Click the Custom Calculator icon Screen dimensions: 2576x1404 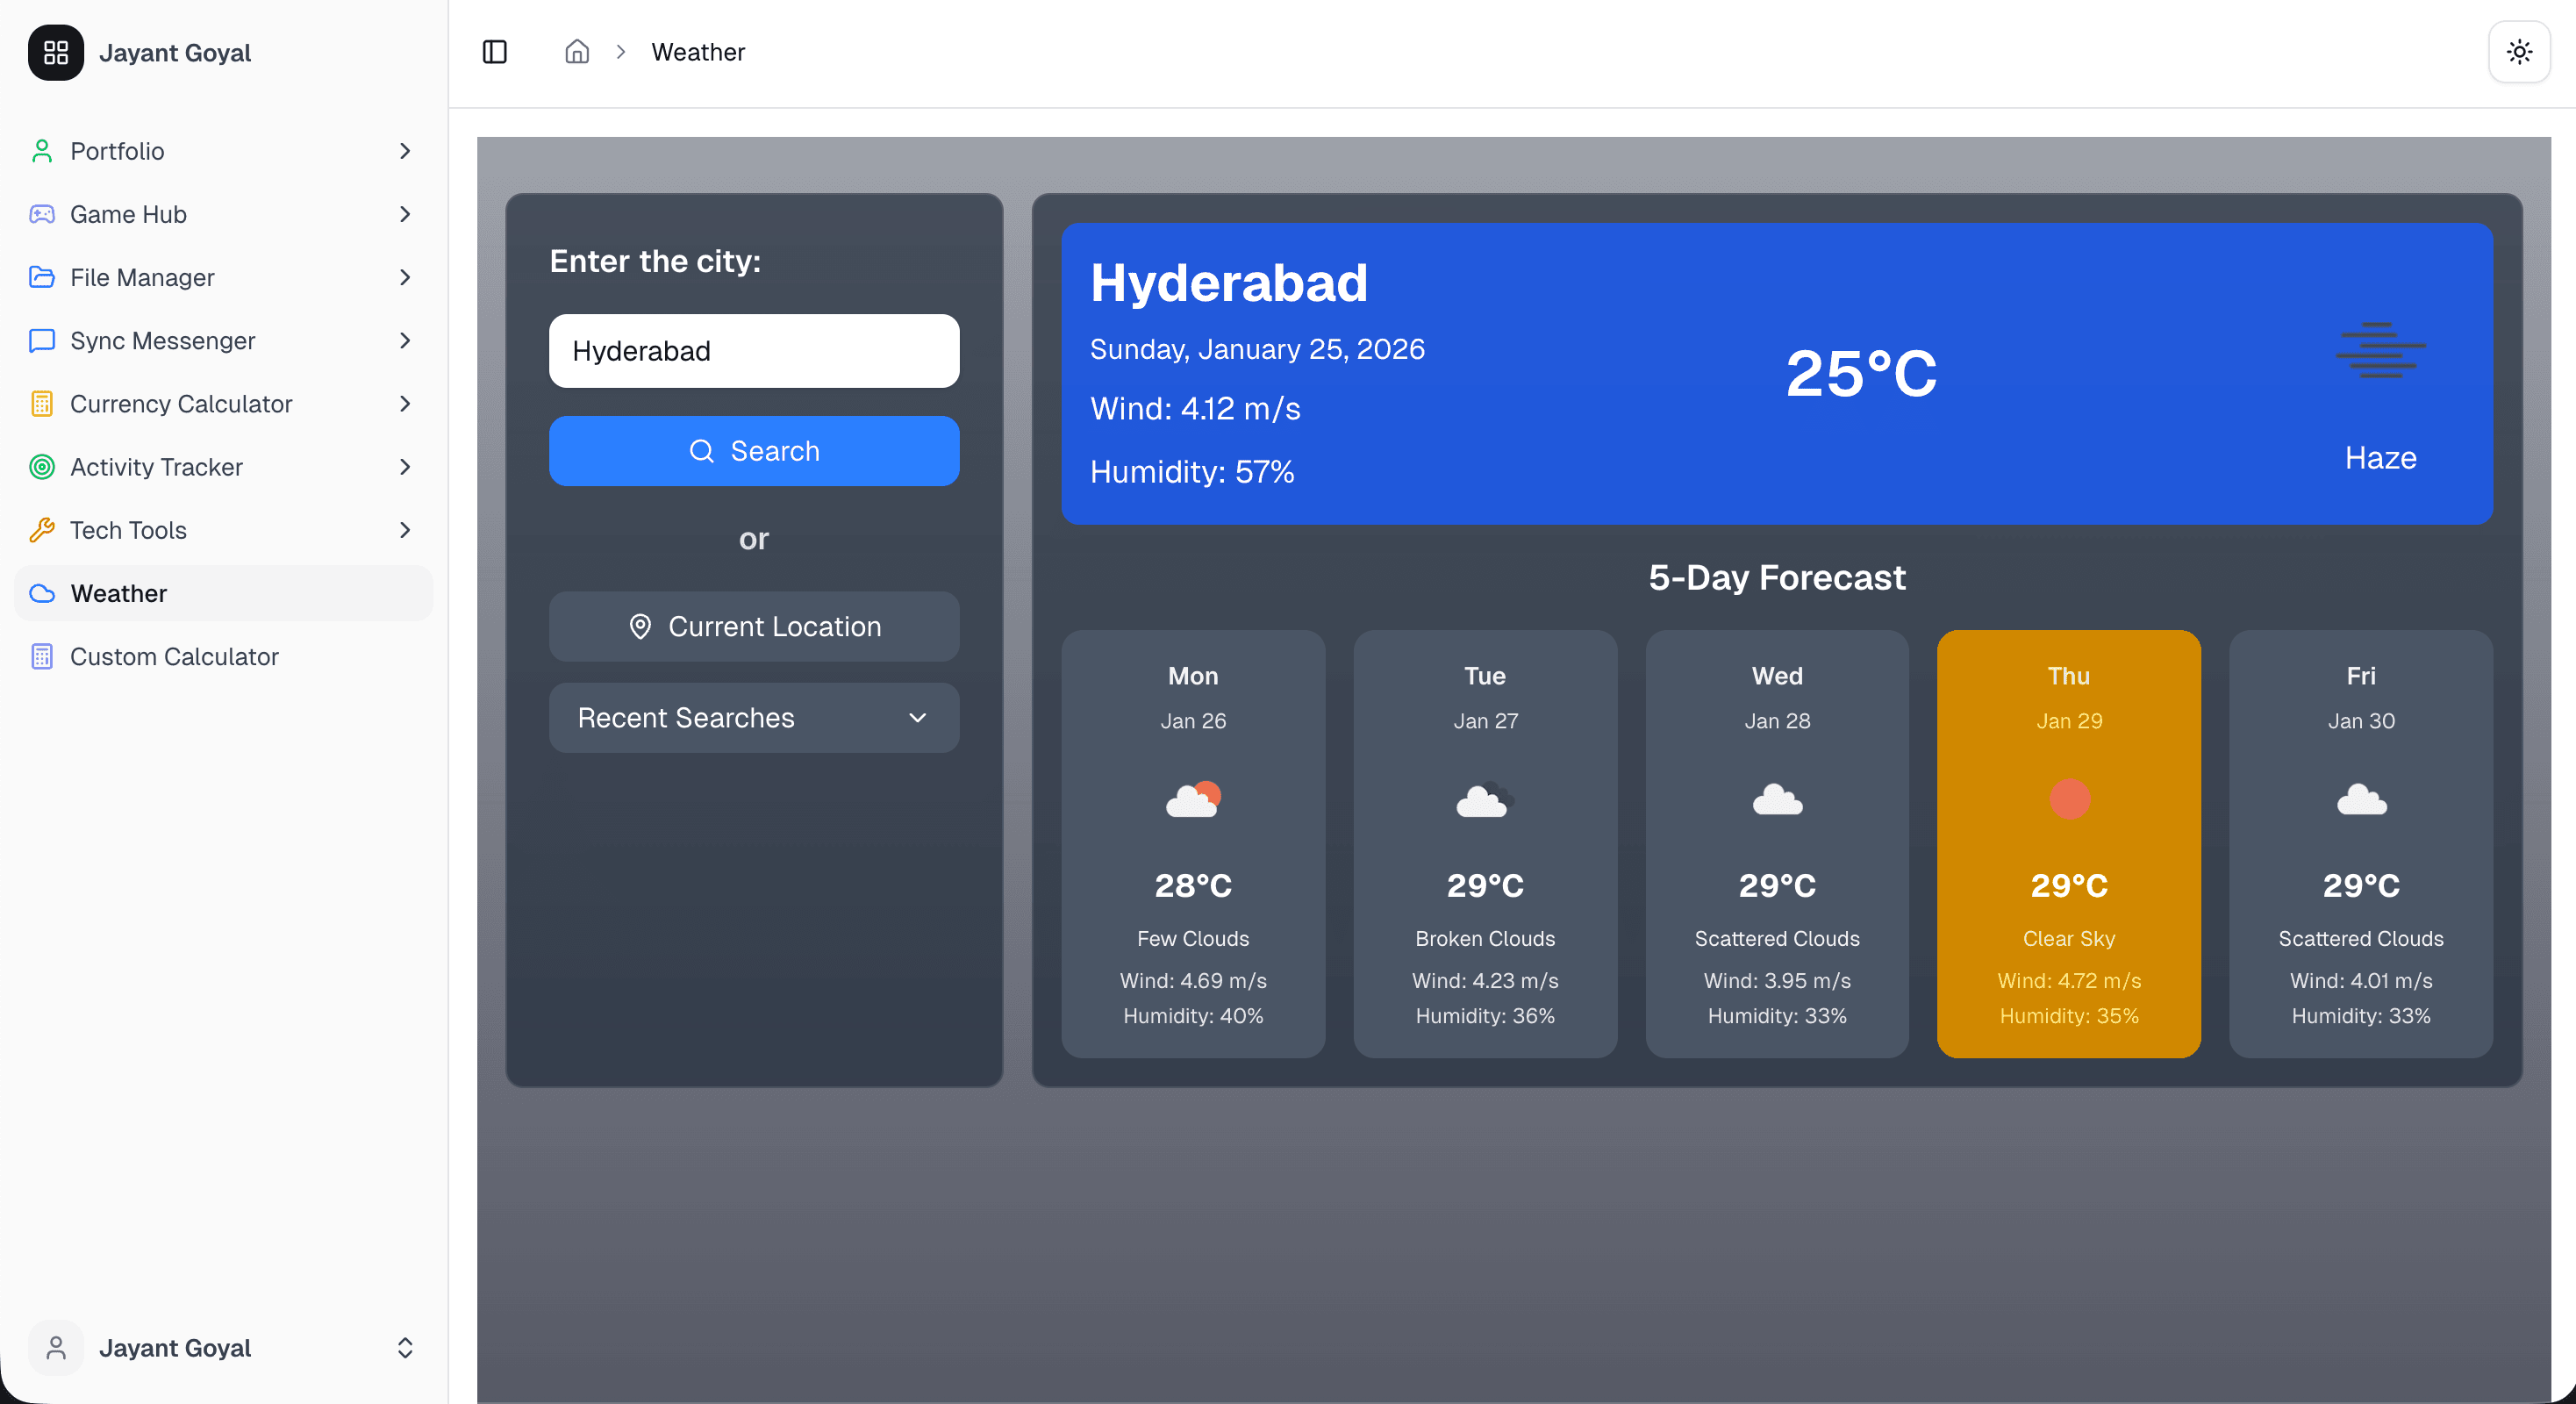(x=42, y=656)
